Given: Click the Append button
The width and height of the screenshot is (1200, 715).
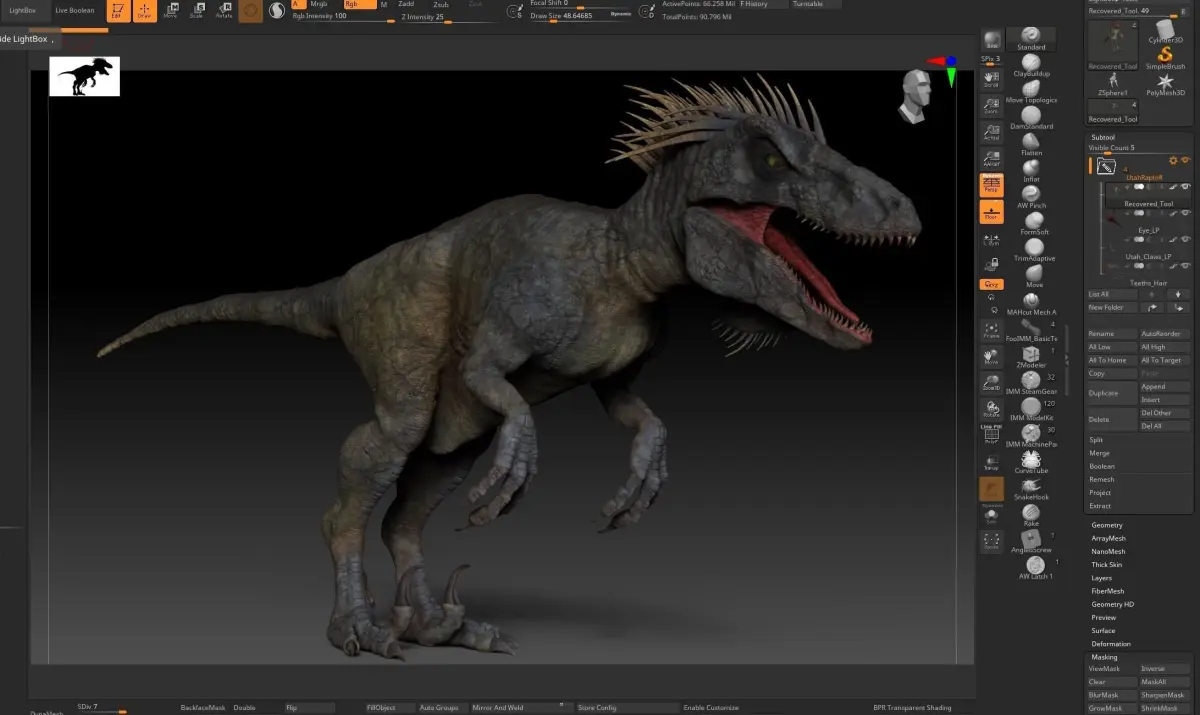Looking at the screenshot, I should (1166, 386).
